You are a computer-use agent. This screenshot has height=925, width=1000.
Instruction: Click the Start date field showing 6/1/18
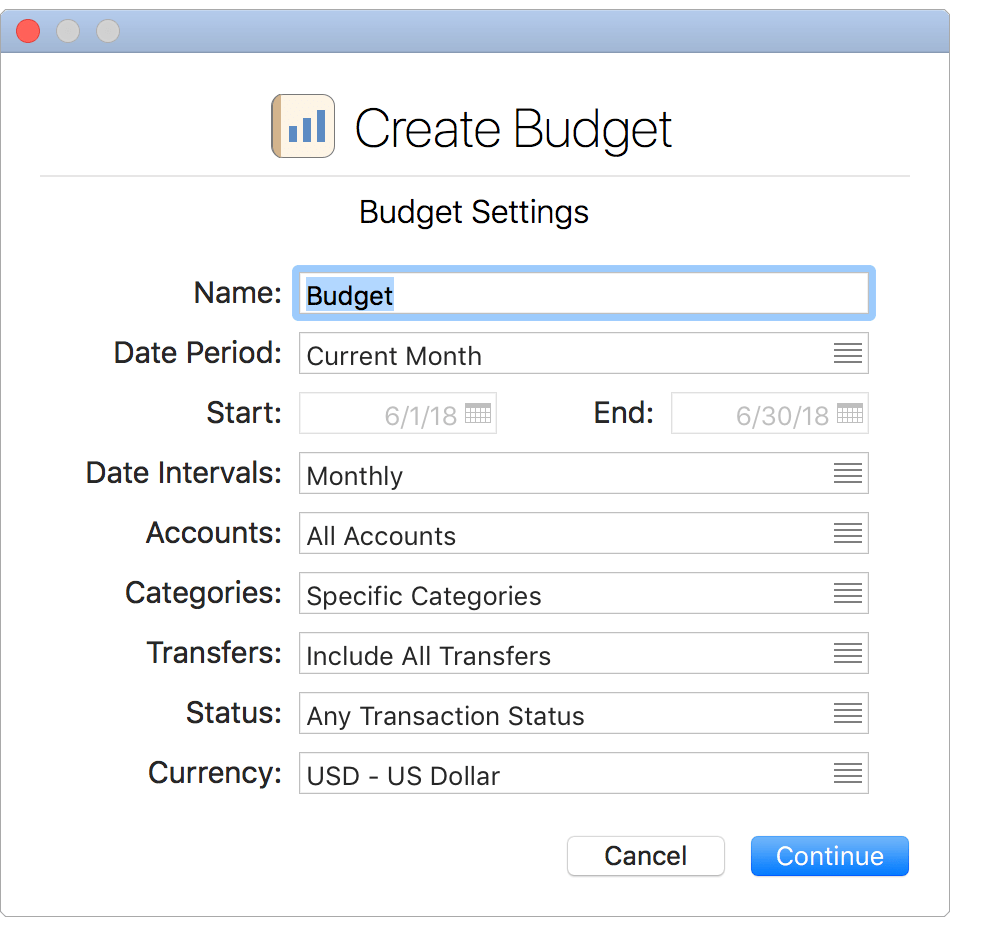tap(397, 413)
